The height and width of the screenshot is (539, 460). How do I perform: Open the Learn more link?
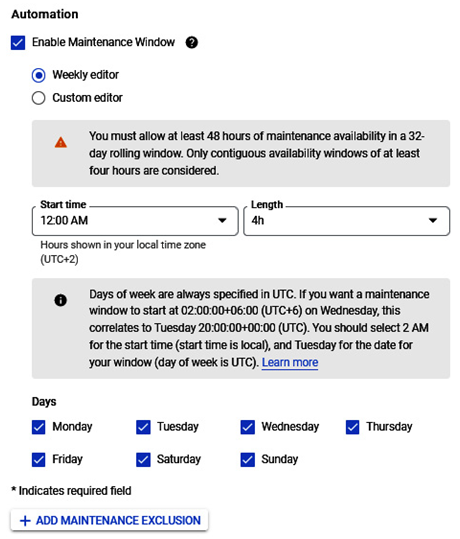(290, 362)
